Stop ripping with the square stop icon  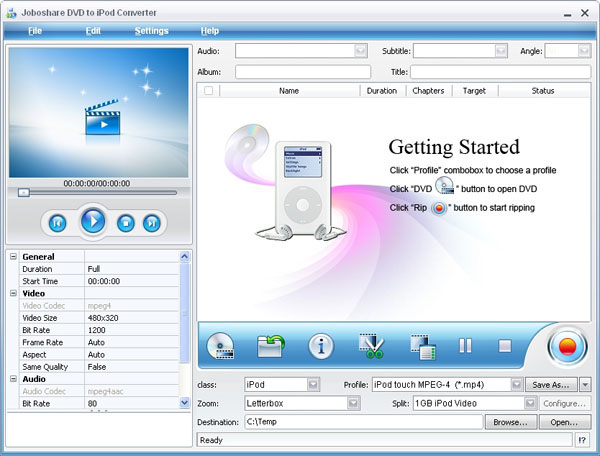pos(505,346)
